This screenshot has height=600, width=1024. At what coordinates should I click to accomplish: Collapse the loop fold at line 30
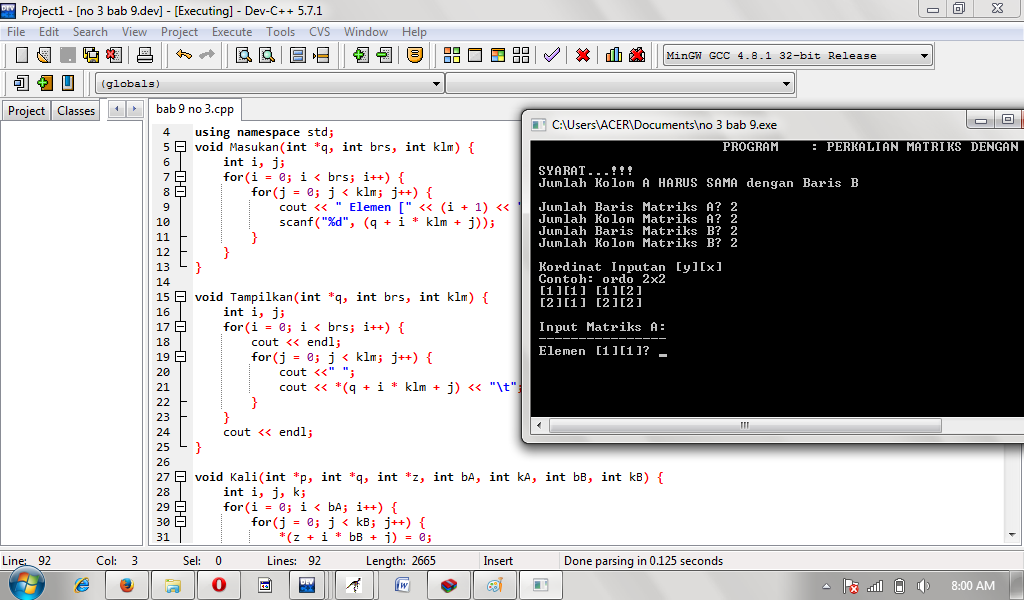point(181,522)
